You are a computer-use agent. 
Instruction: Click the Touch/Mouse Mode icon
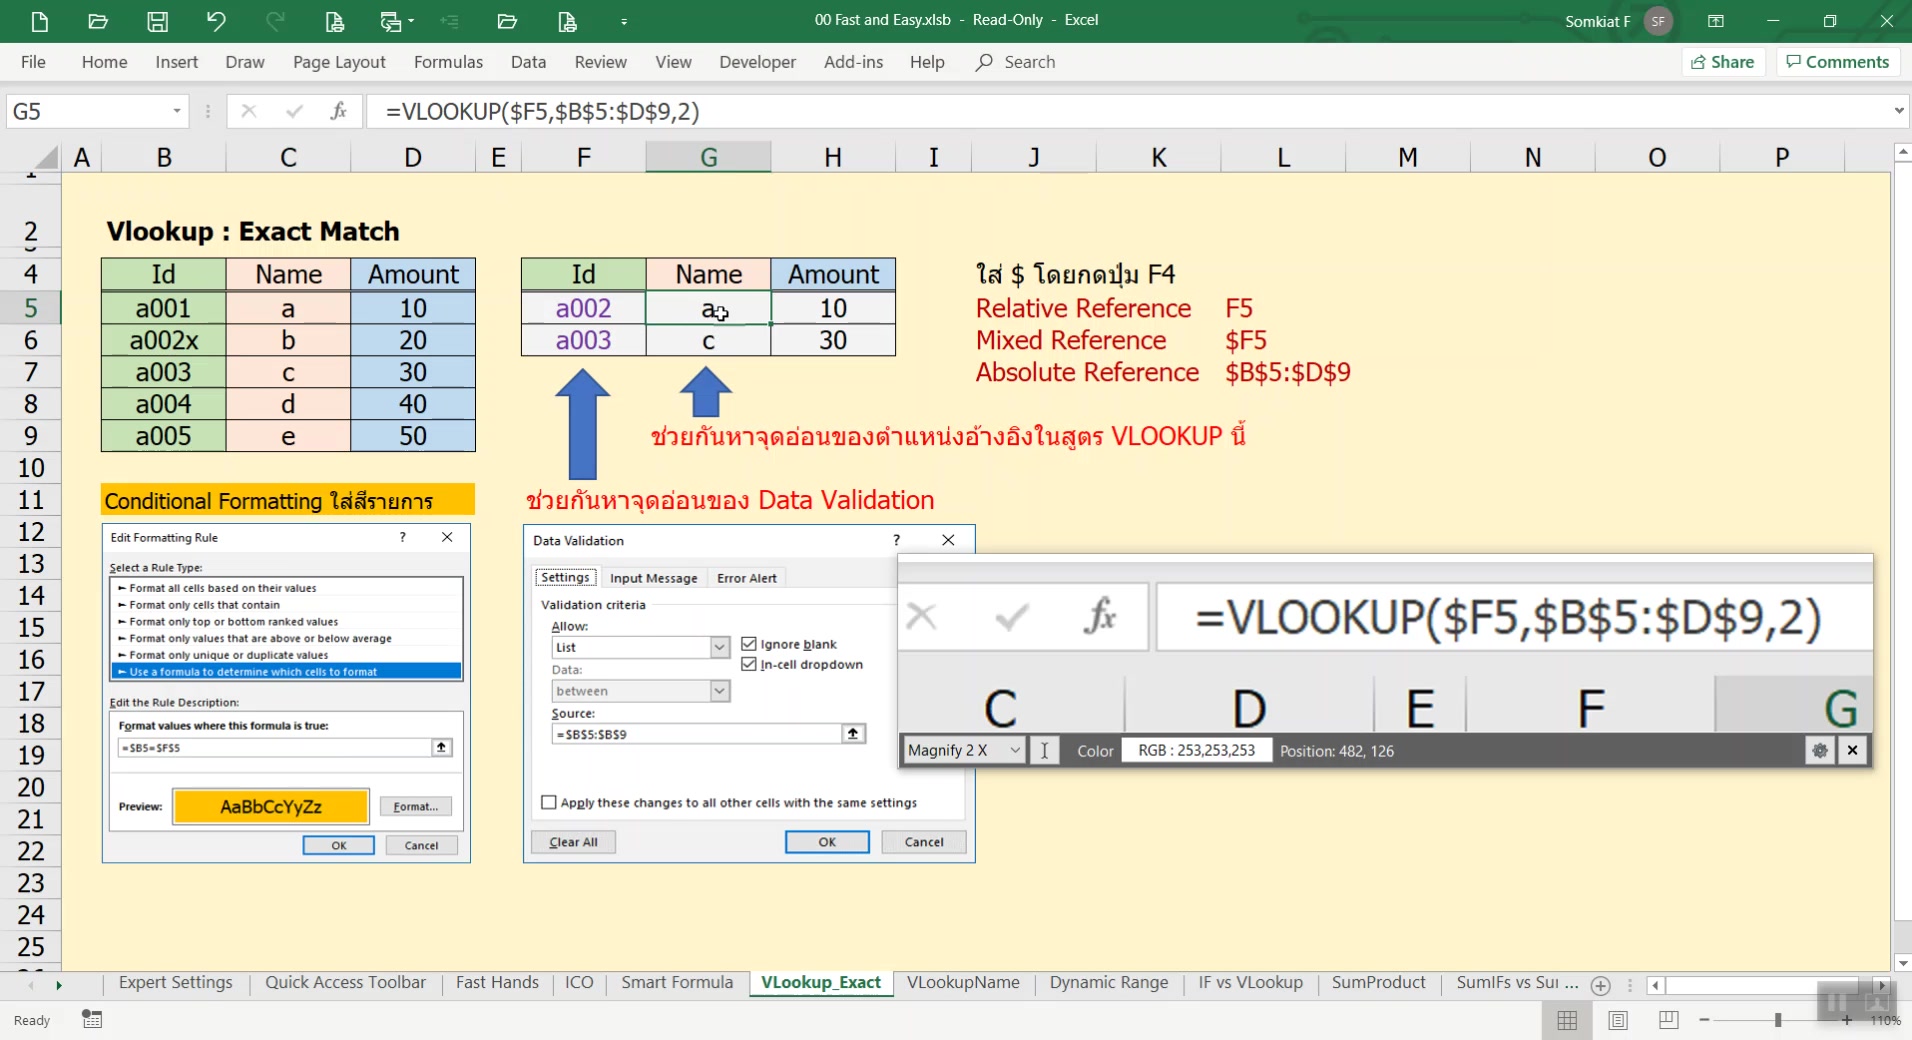[x=390, y=21]
